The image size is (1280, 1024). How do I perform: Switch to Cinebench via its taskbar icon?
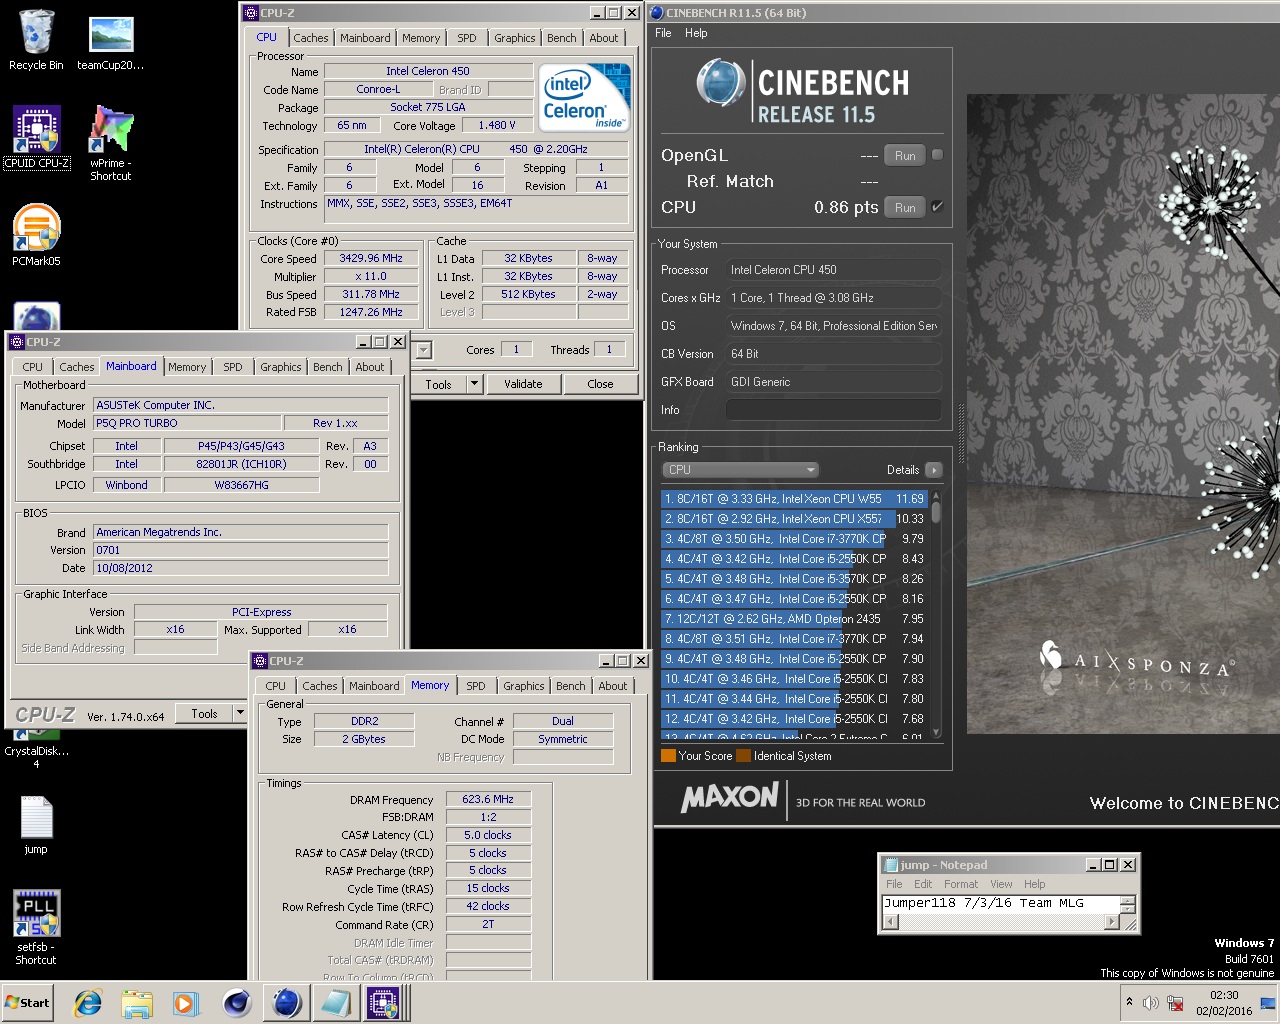coord(286,1002)
